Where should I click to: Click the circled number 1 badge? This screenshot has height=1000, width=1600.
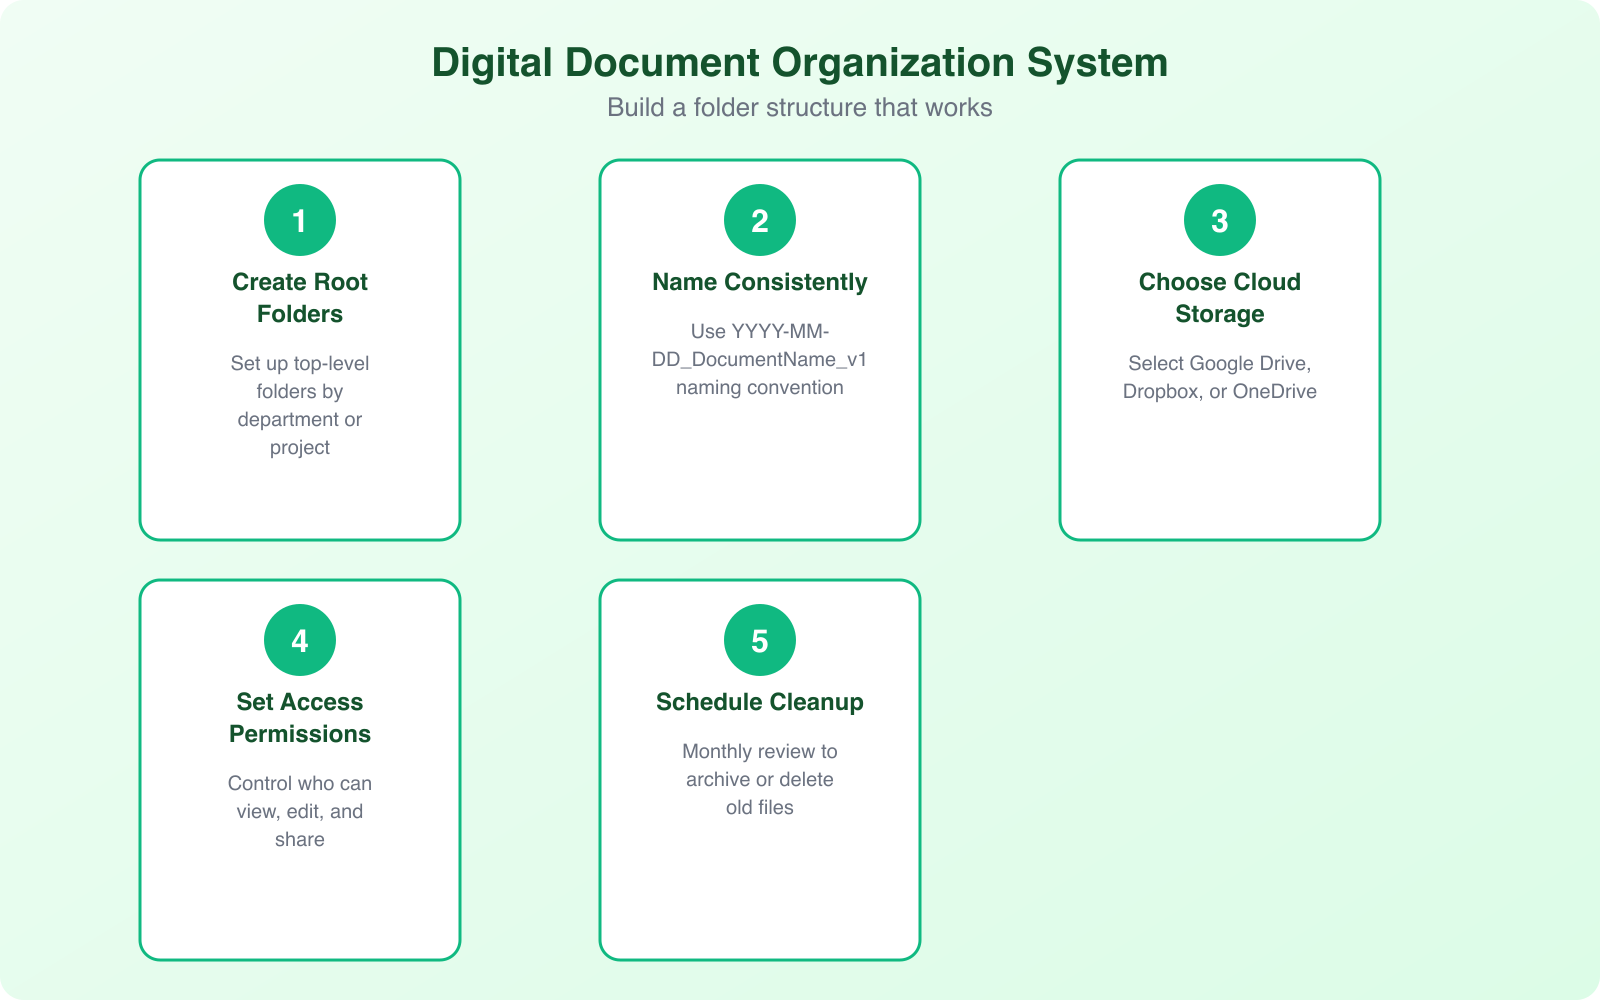point(299,219)
